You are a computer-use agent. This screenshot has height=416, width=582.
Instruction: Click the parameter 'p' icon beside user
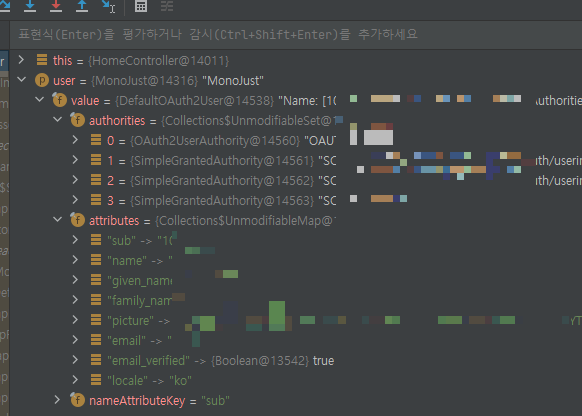[42, 80]
